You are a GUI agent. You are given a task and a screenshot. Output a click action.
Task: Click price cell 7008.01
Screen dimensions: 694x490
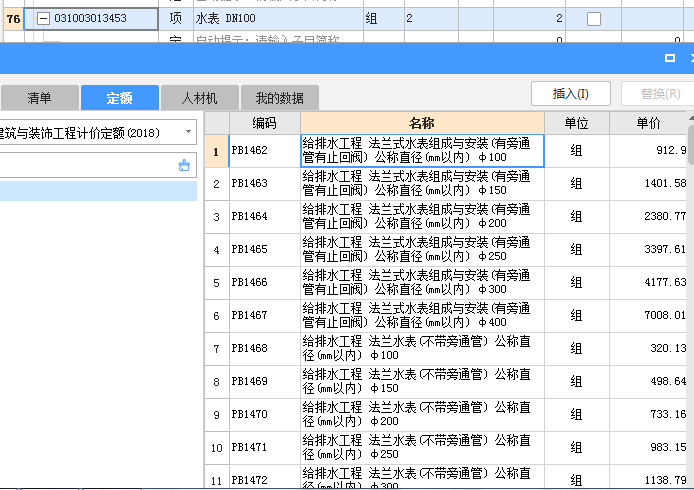(648, 316)
